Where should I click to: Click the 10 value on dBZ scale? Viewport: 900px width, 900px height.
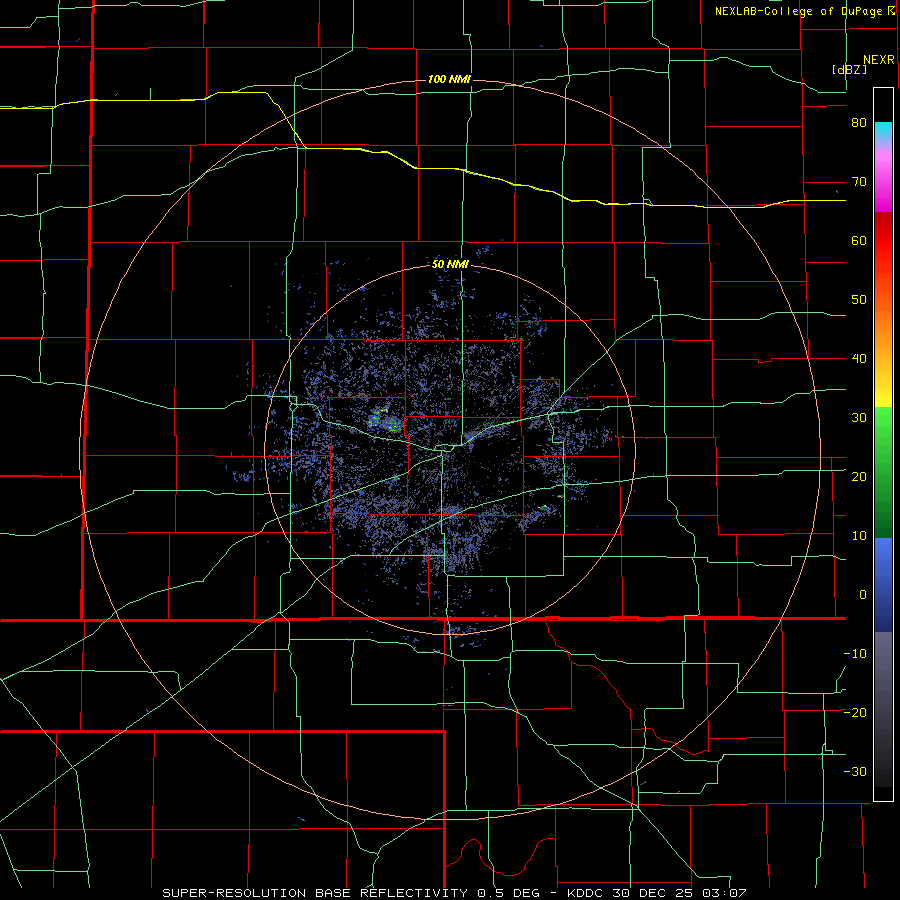[859, 536]
